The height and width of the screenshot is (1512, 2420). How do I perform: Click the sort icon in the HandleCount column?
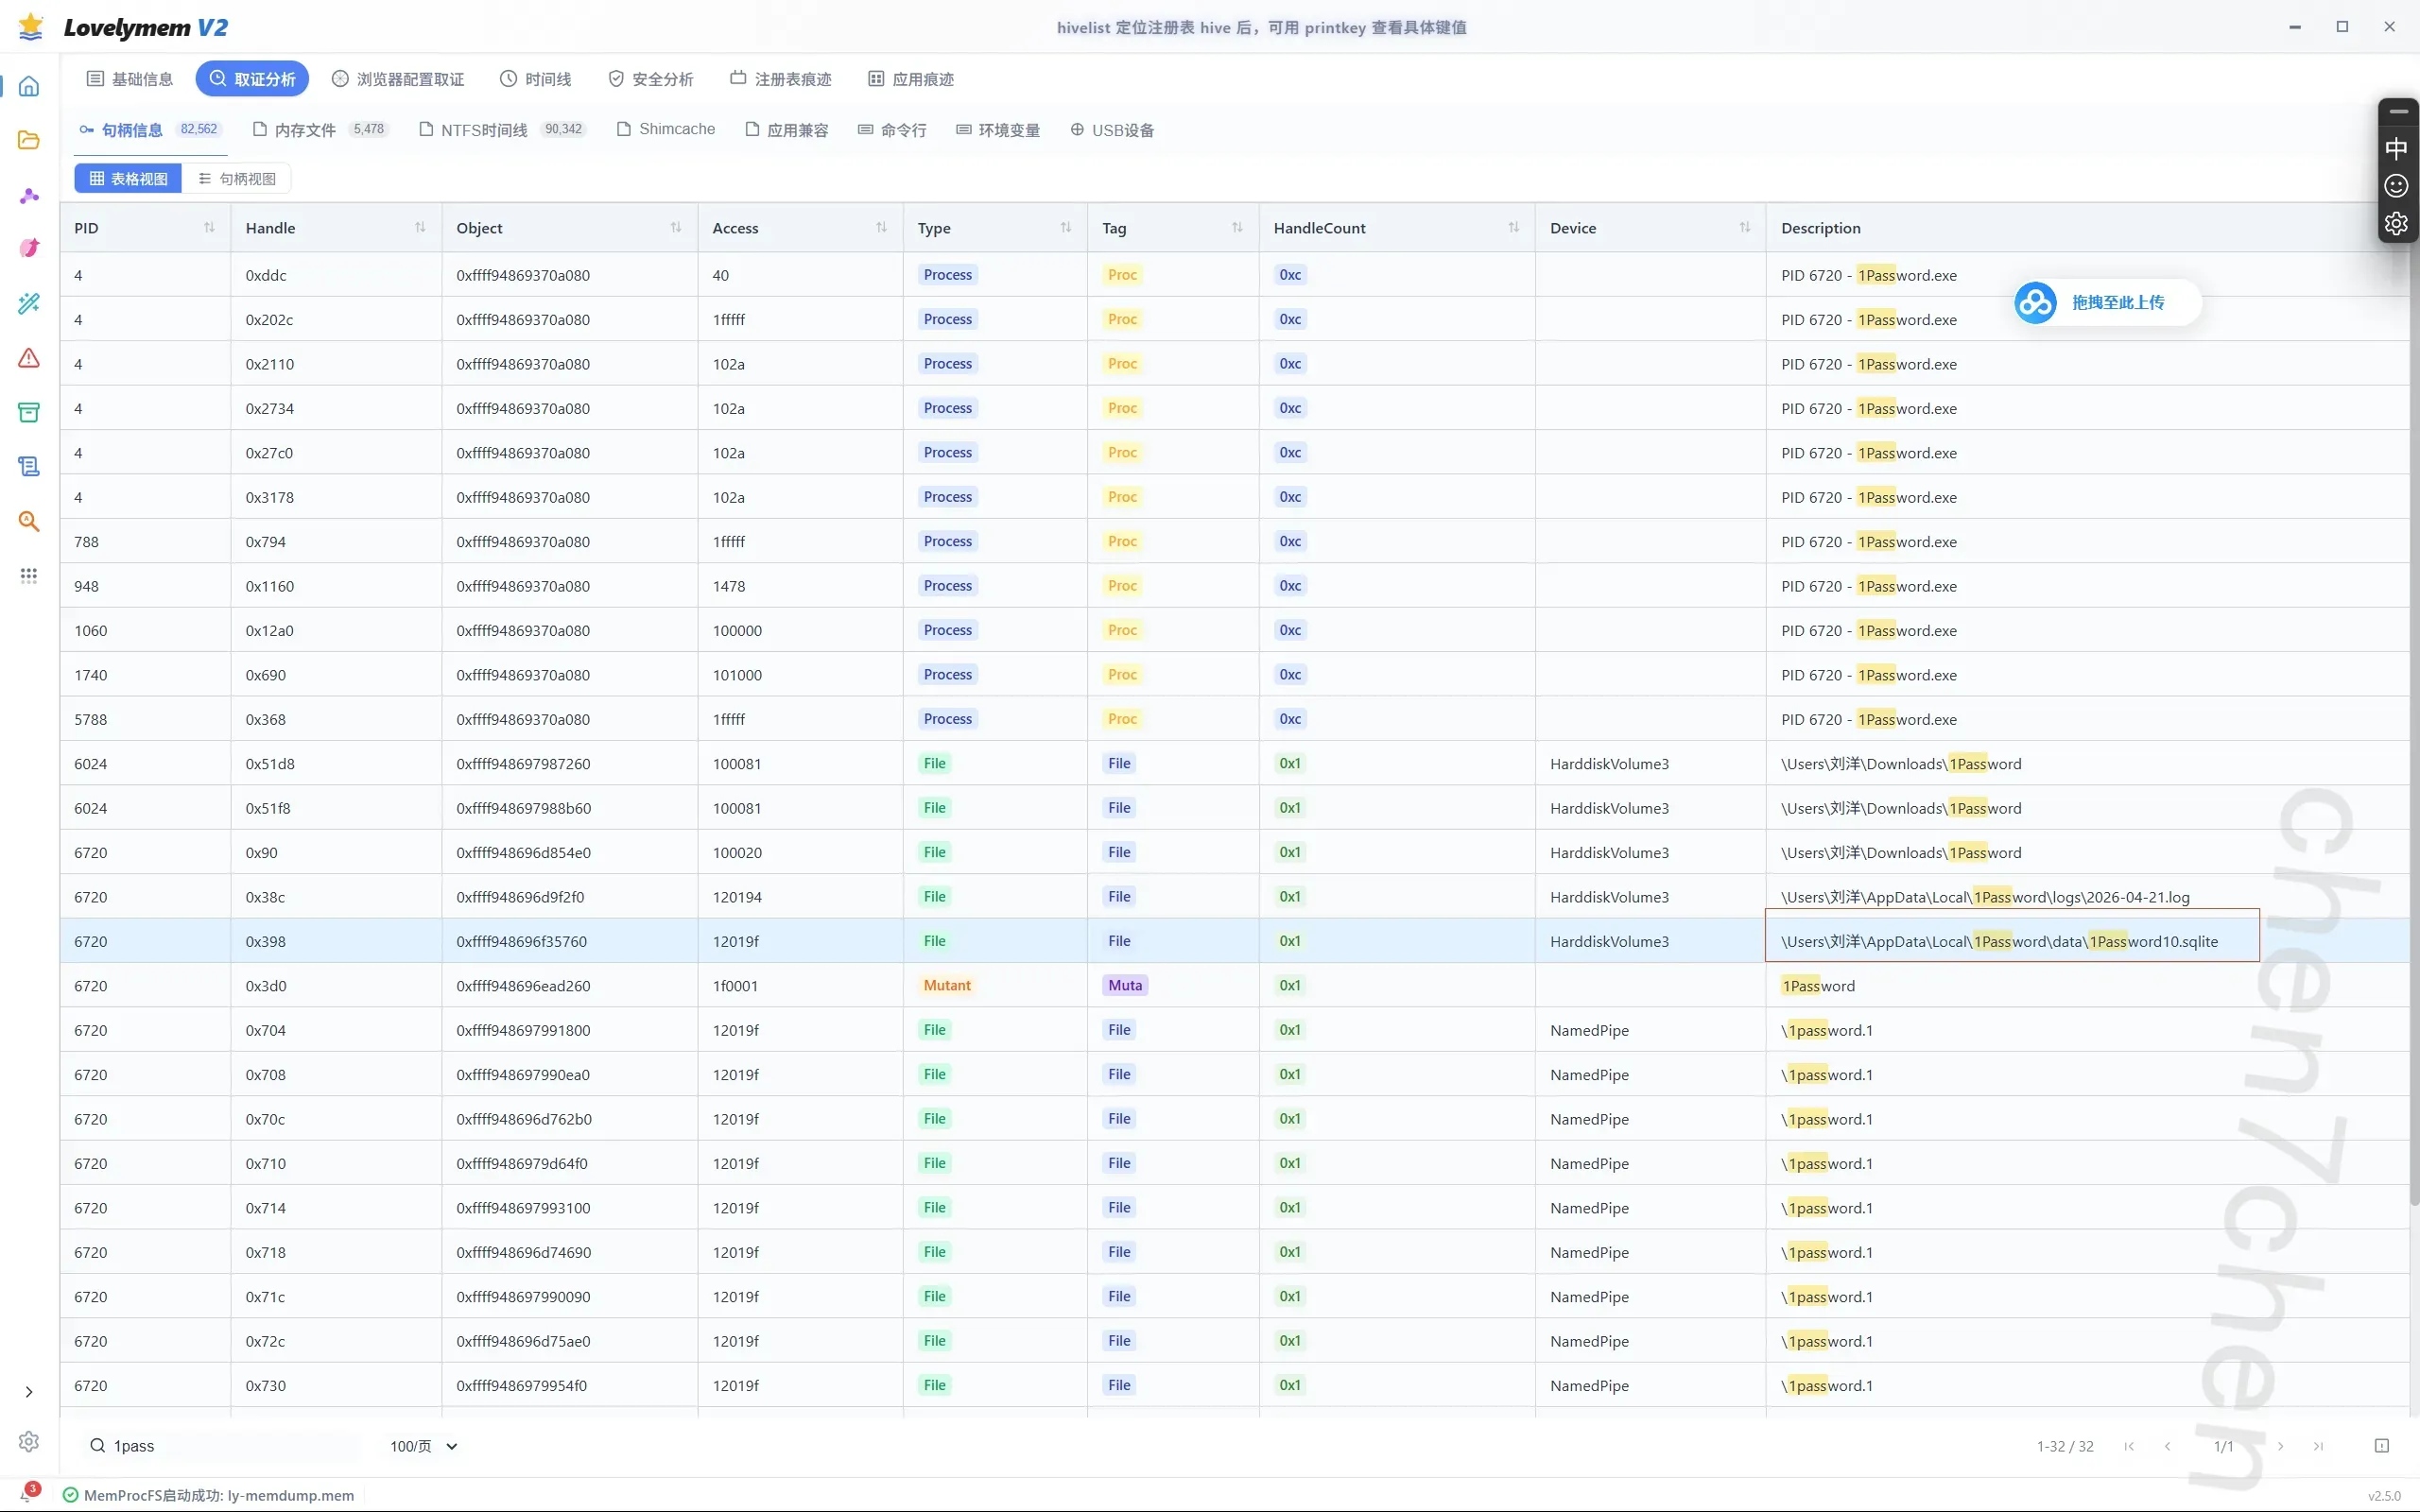coord(1514,227)
